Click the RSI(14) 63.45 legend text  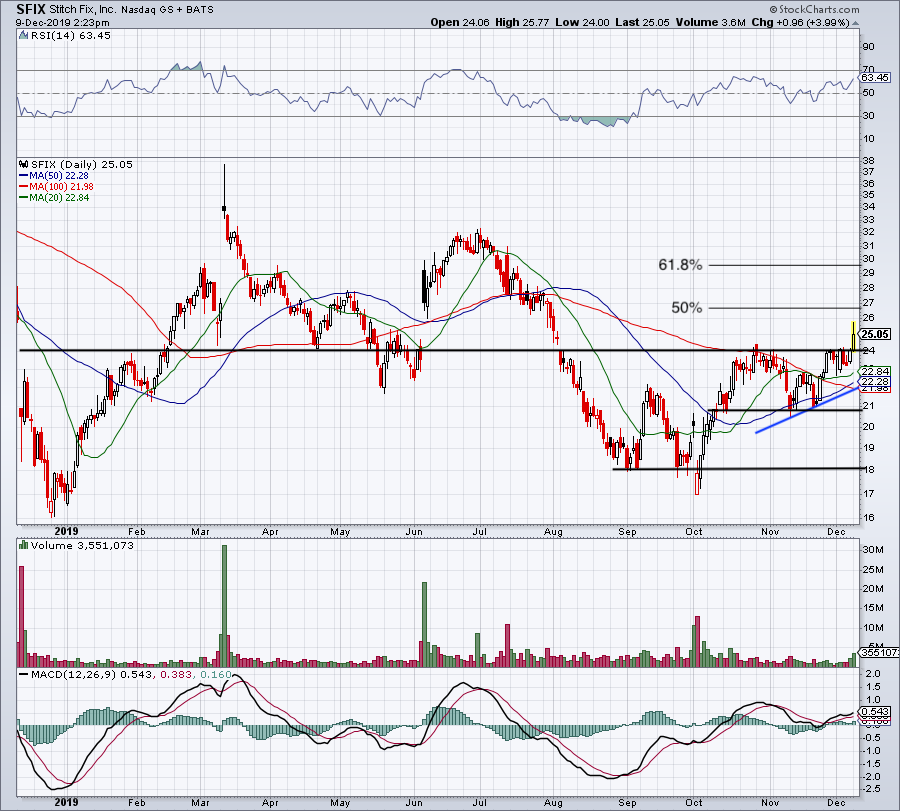click(x=71, y=35)
